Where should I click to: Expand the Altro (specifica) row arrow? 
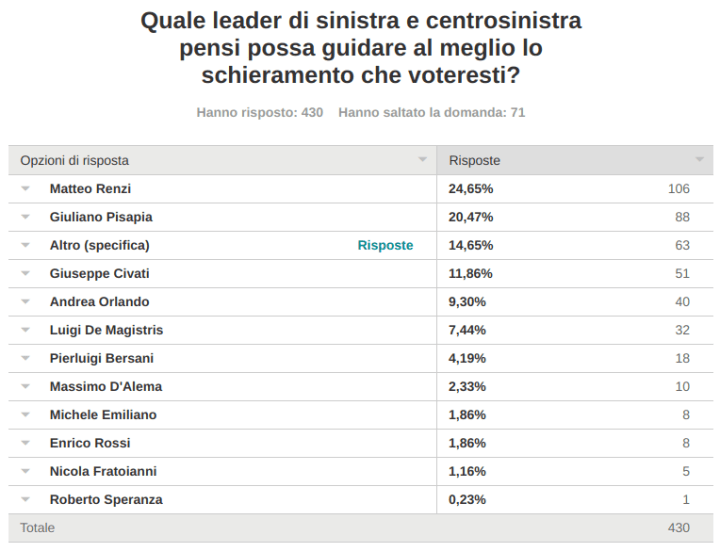[26, 245]
